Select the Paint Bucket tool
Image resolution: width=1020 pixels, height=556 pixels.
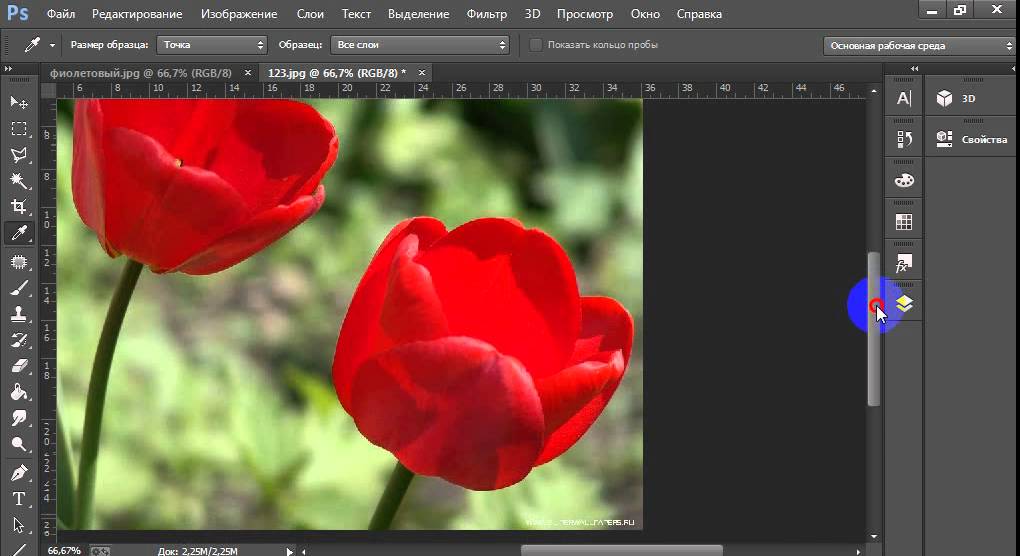pyautogui.click(x=19, y=392)
